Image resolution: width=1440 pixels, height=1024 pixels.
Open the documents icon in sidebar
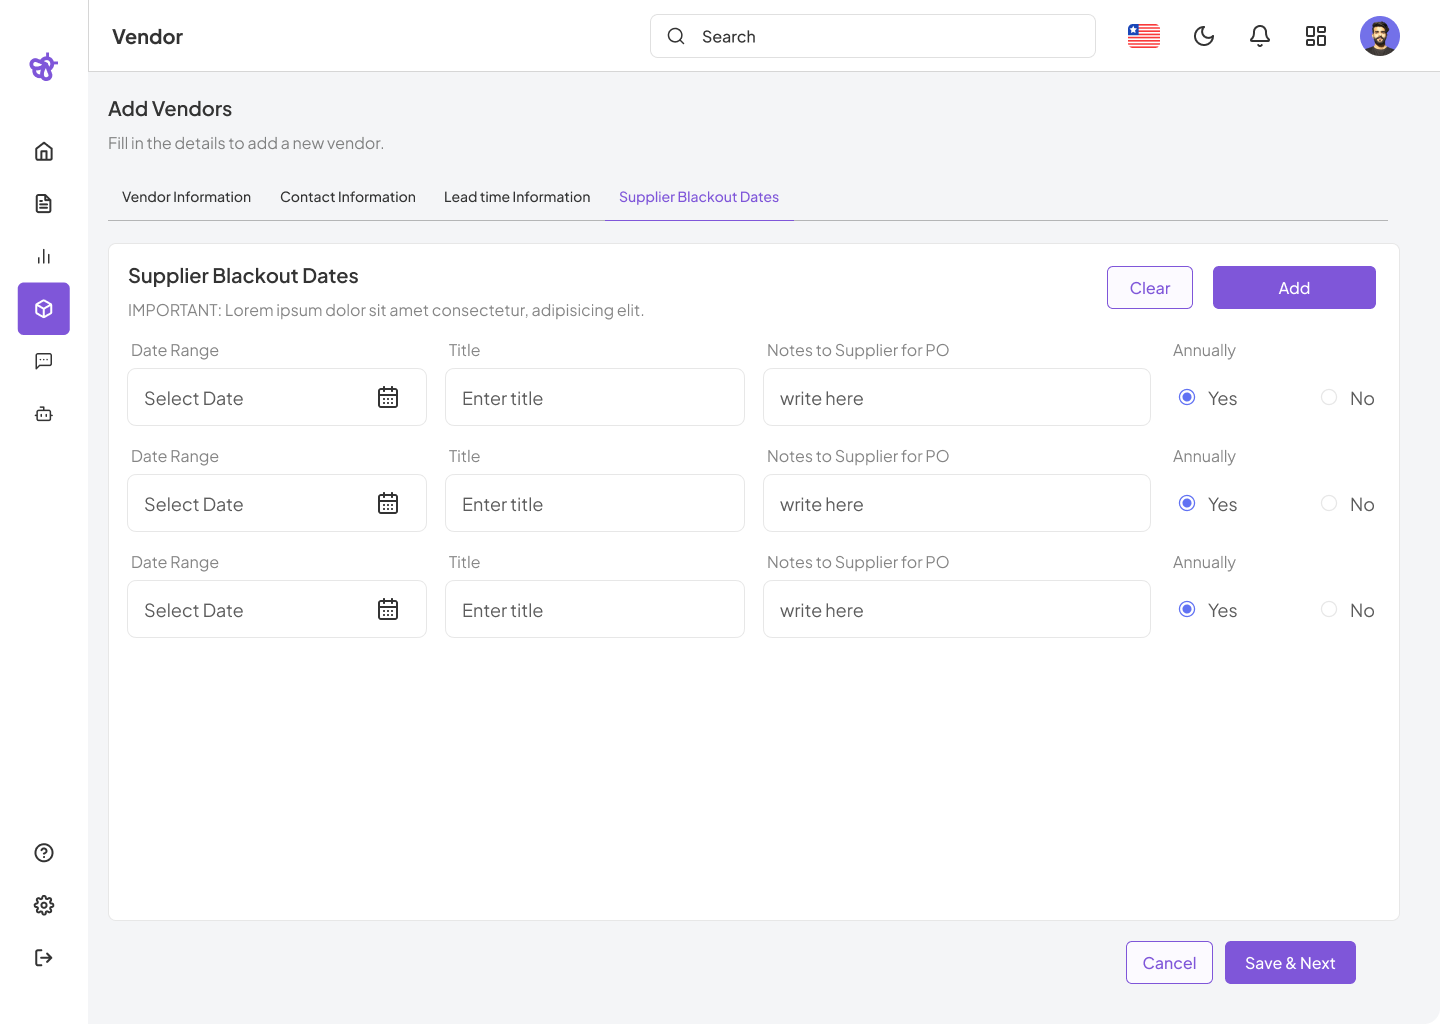[x=44, y=204]
